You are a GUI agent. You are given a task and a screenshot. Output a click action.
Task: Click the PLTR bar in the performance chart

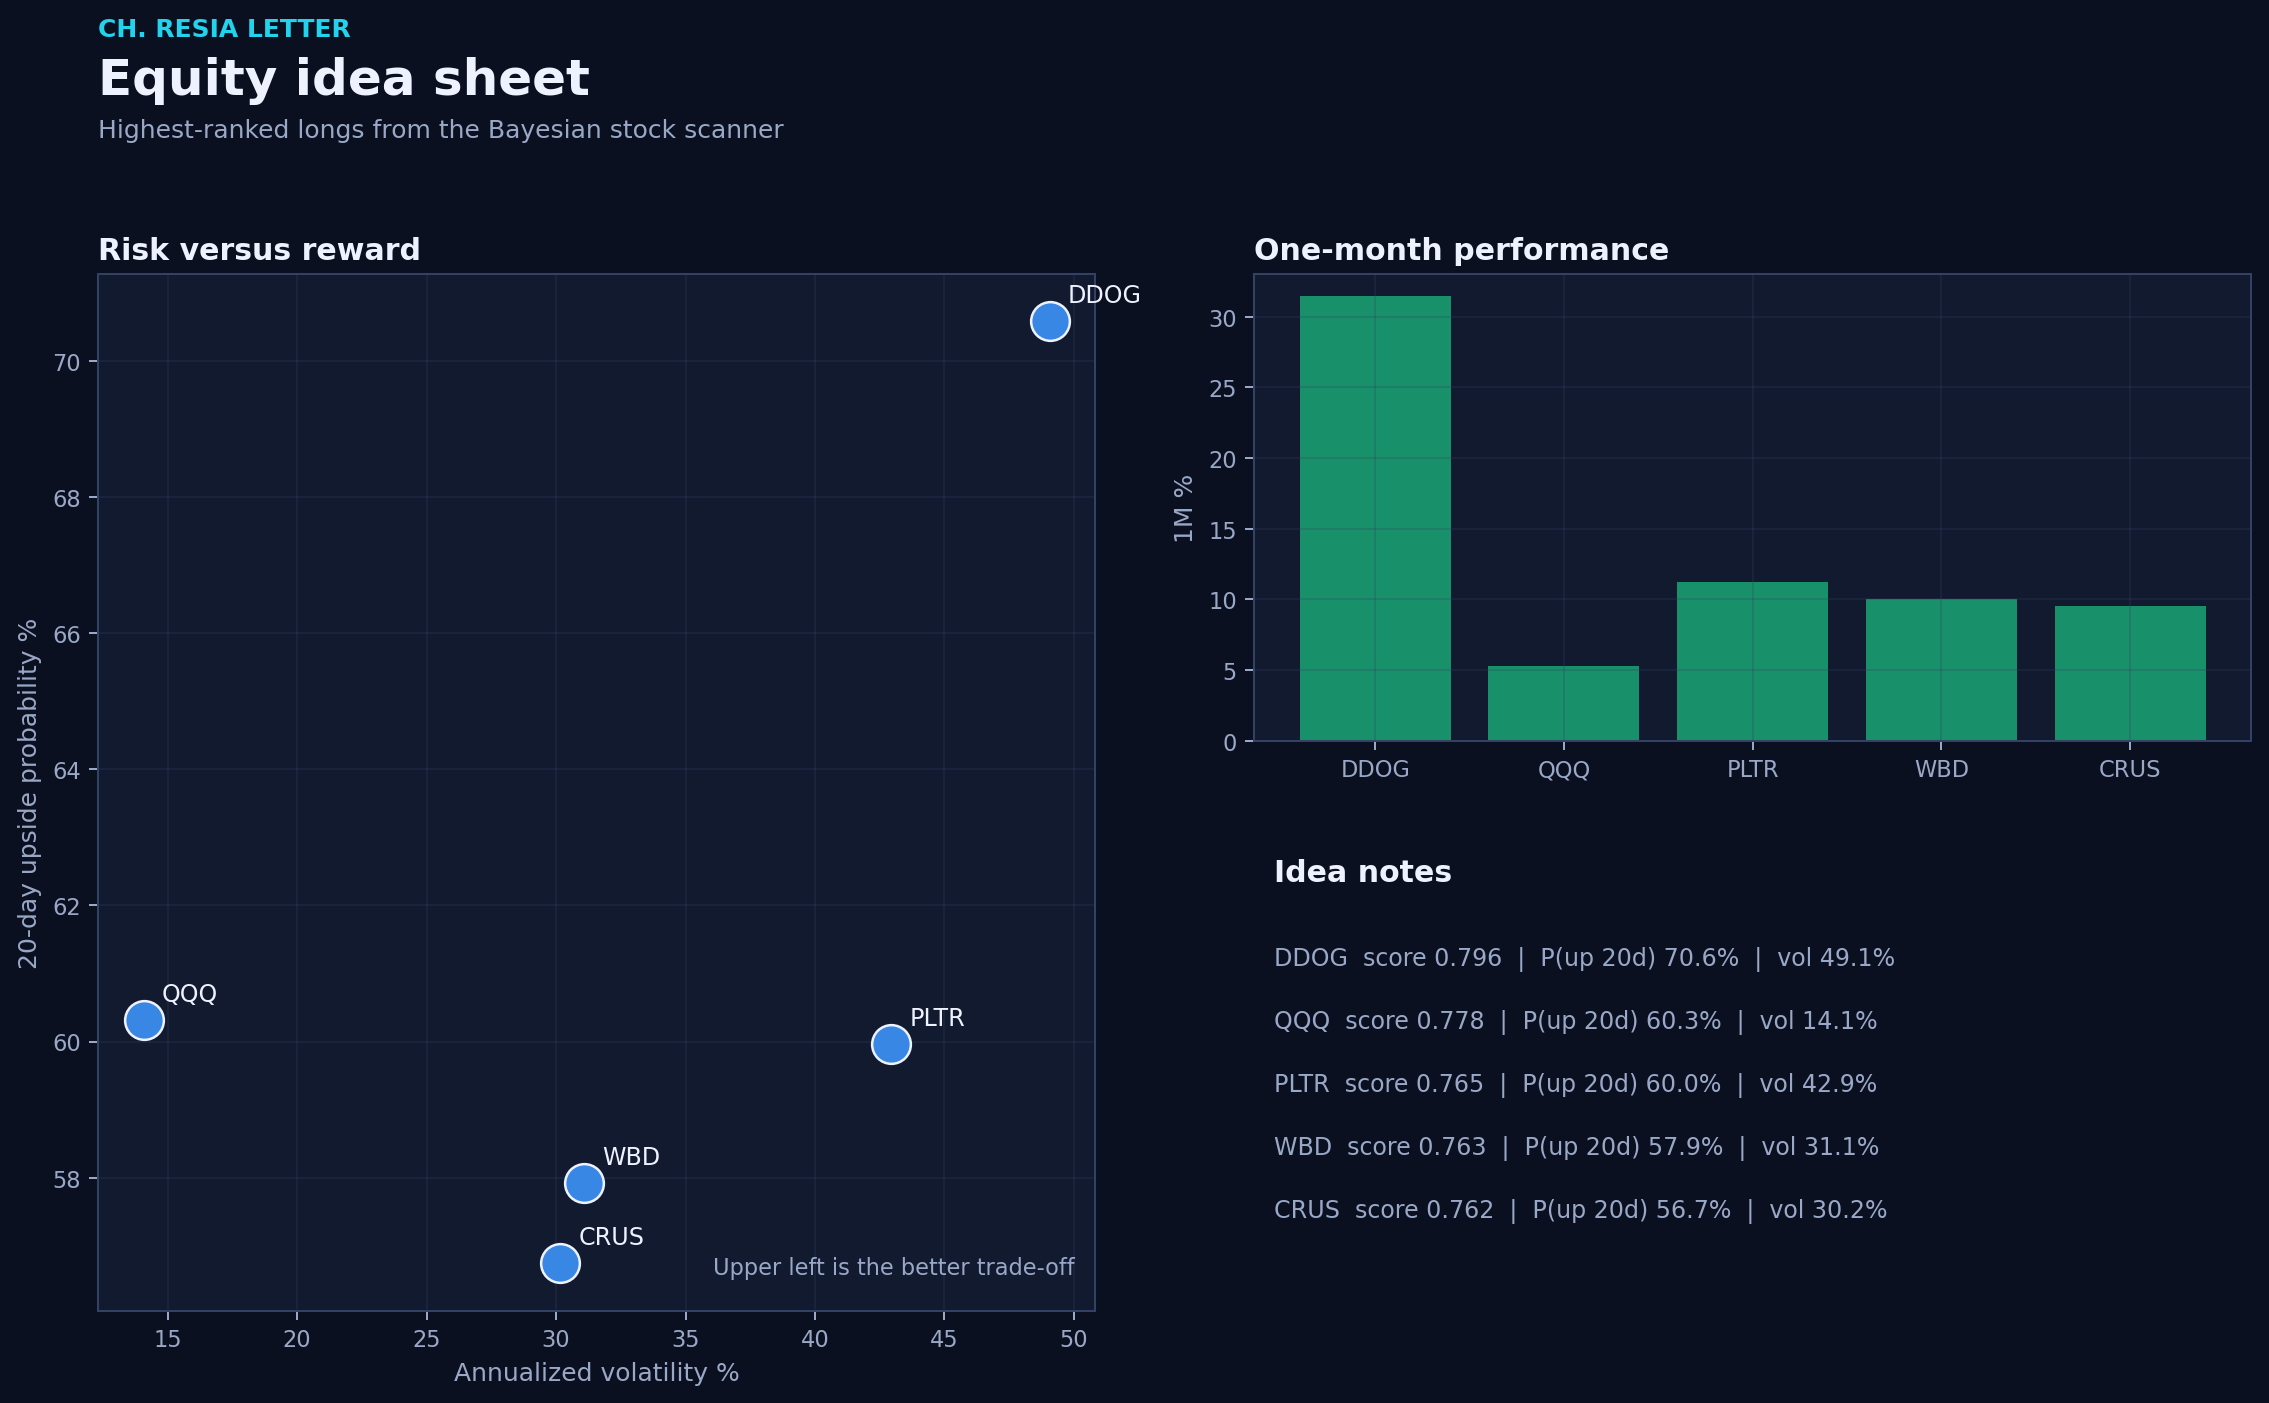[x=1752, y=661]
